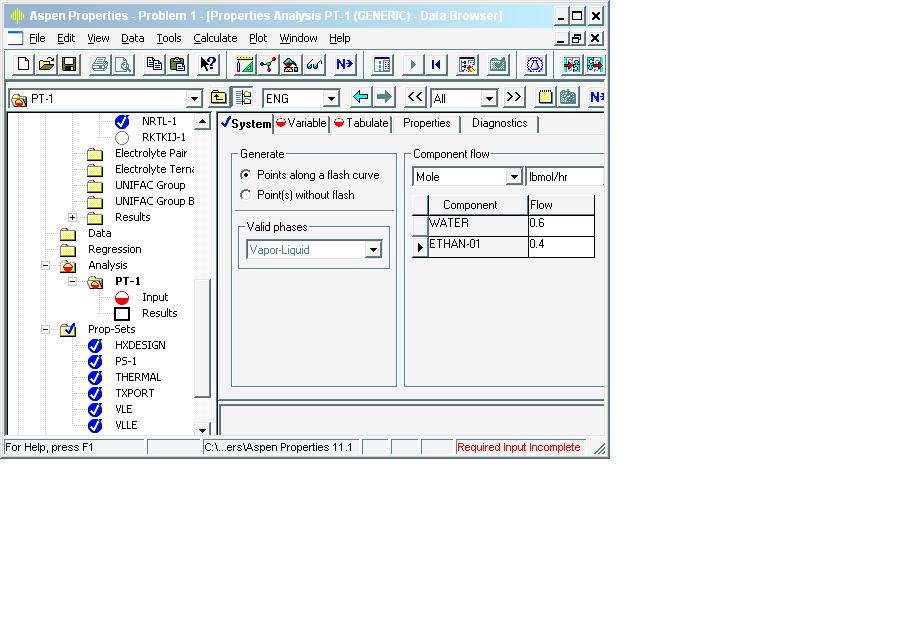Reinitialize calculation with rewind icon

coord(436,65)
